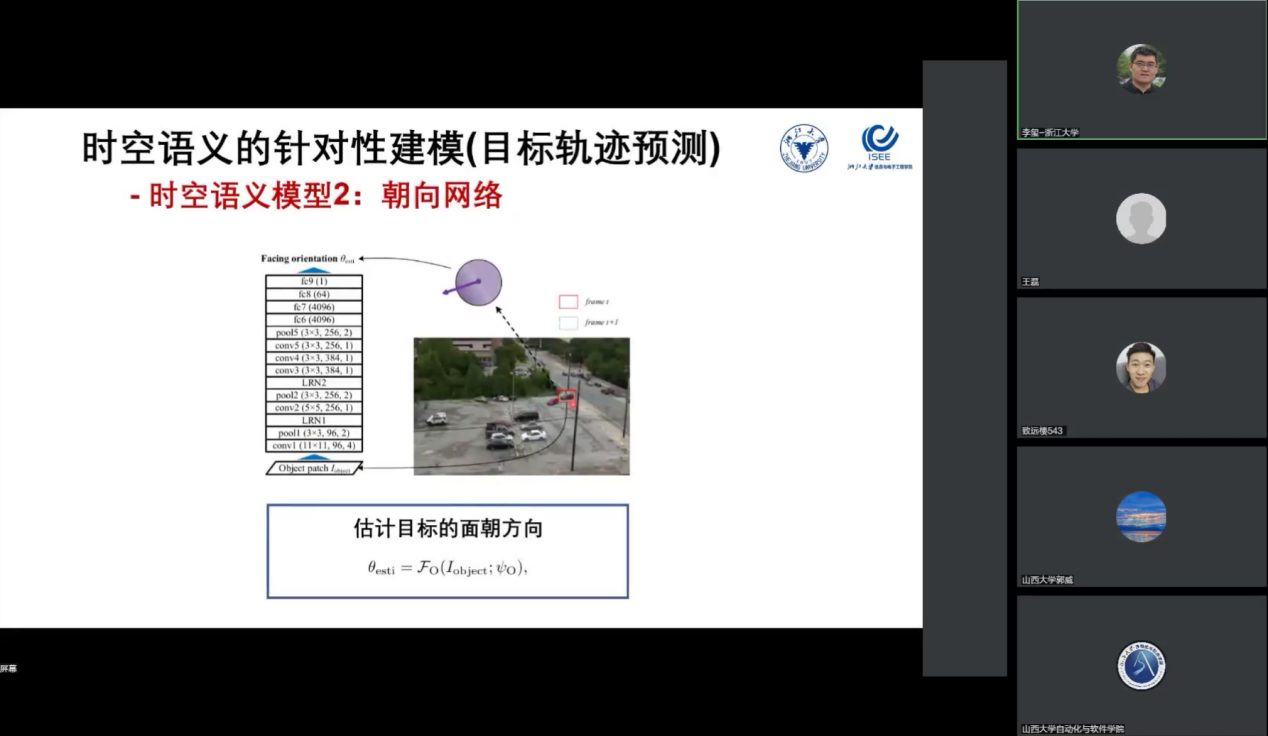Viewport: 1268px width, 736px height.
Task: Select 李玺-浙江大学 participant avatar
Action: [x=1141, y=69]
